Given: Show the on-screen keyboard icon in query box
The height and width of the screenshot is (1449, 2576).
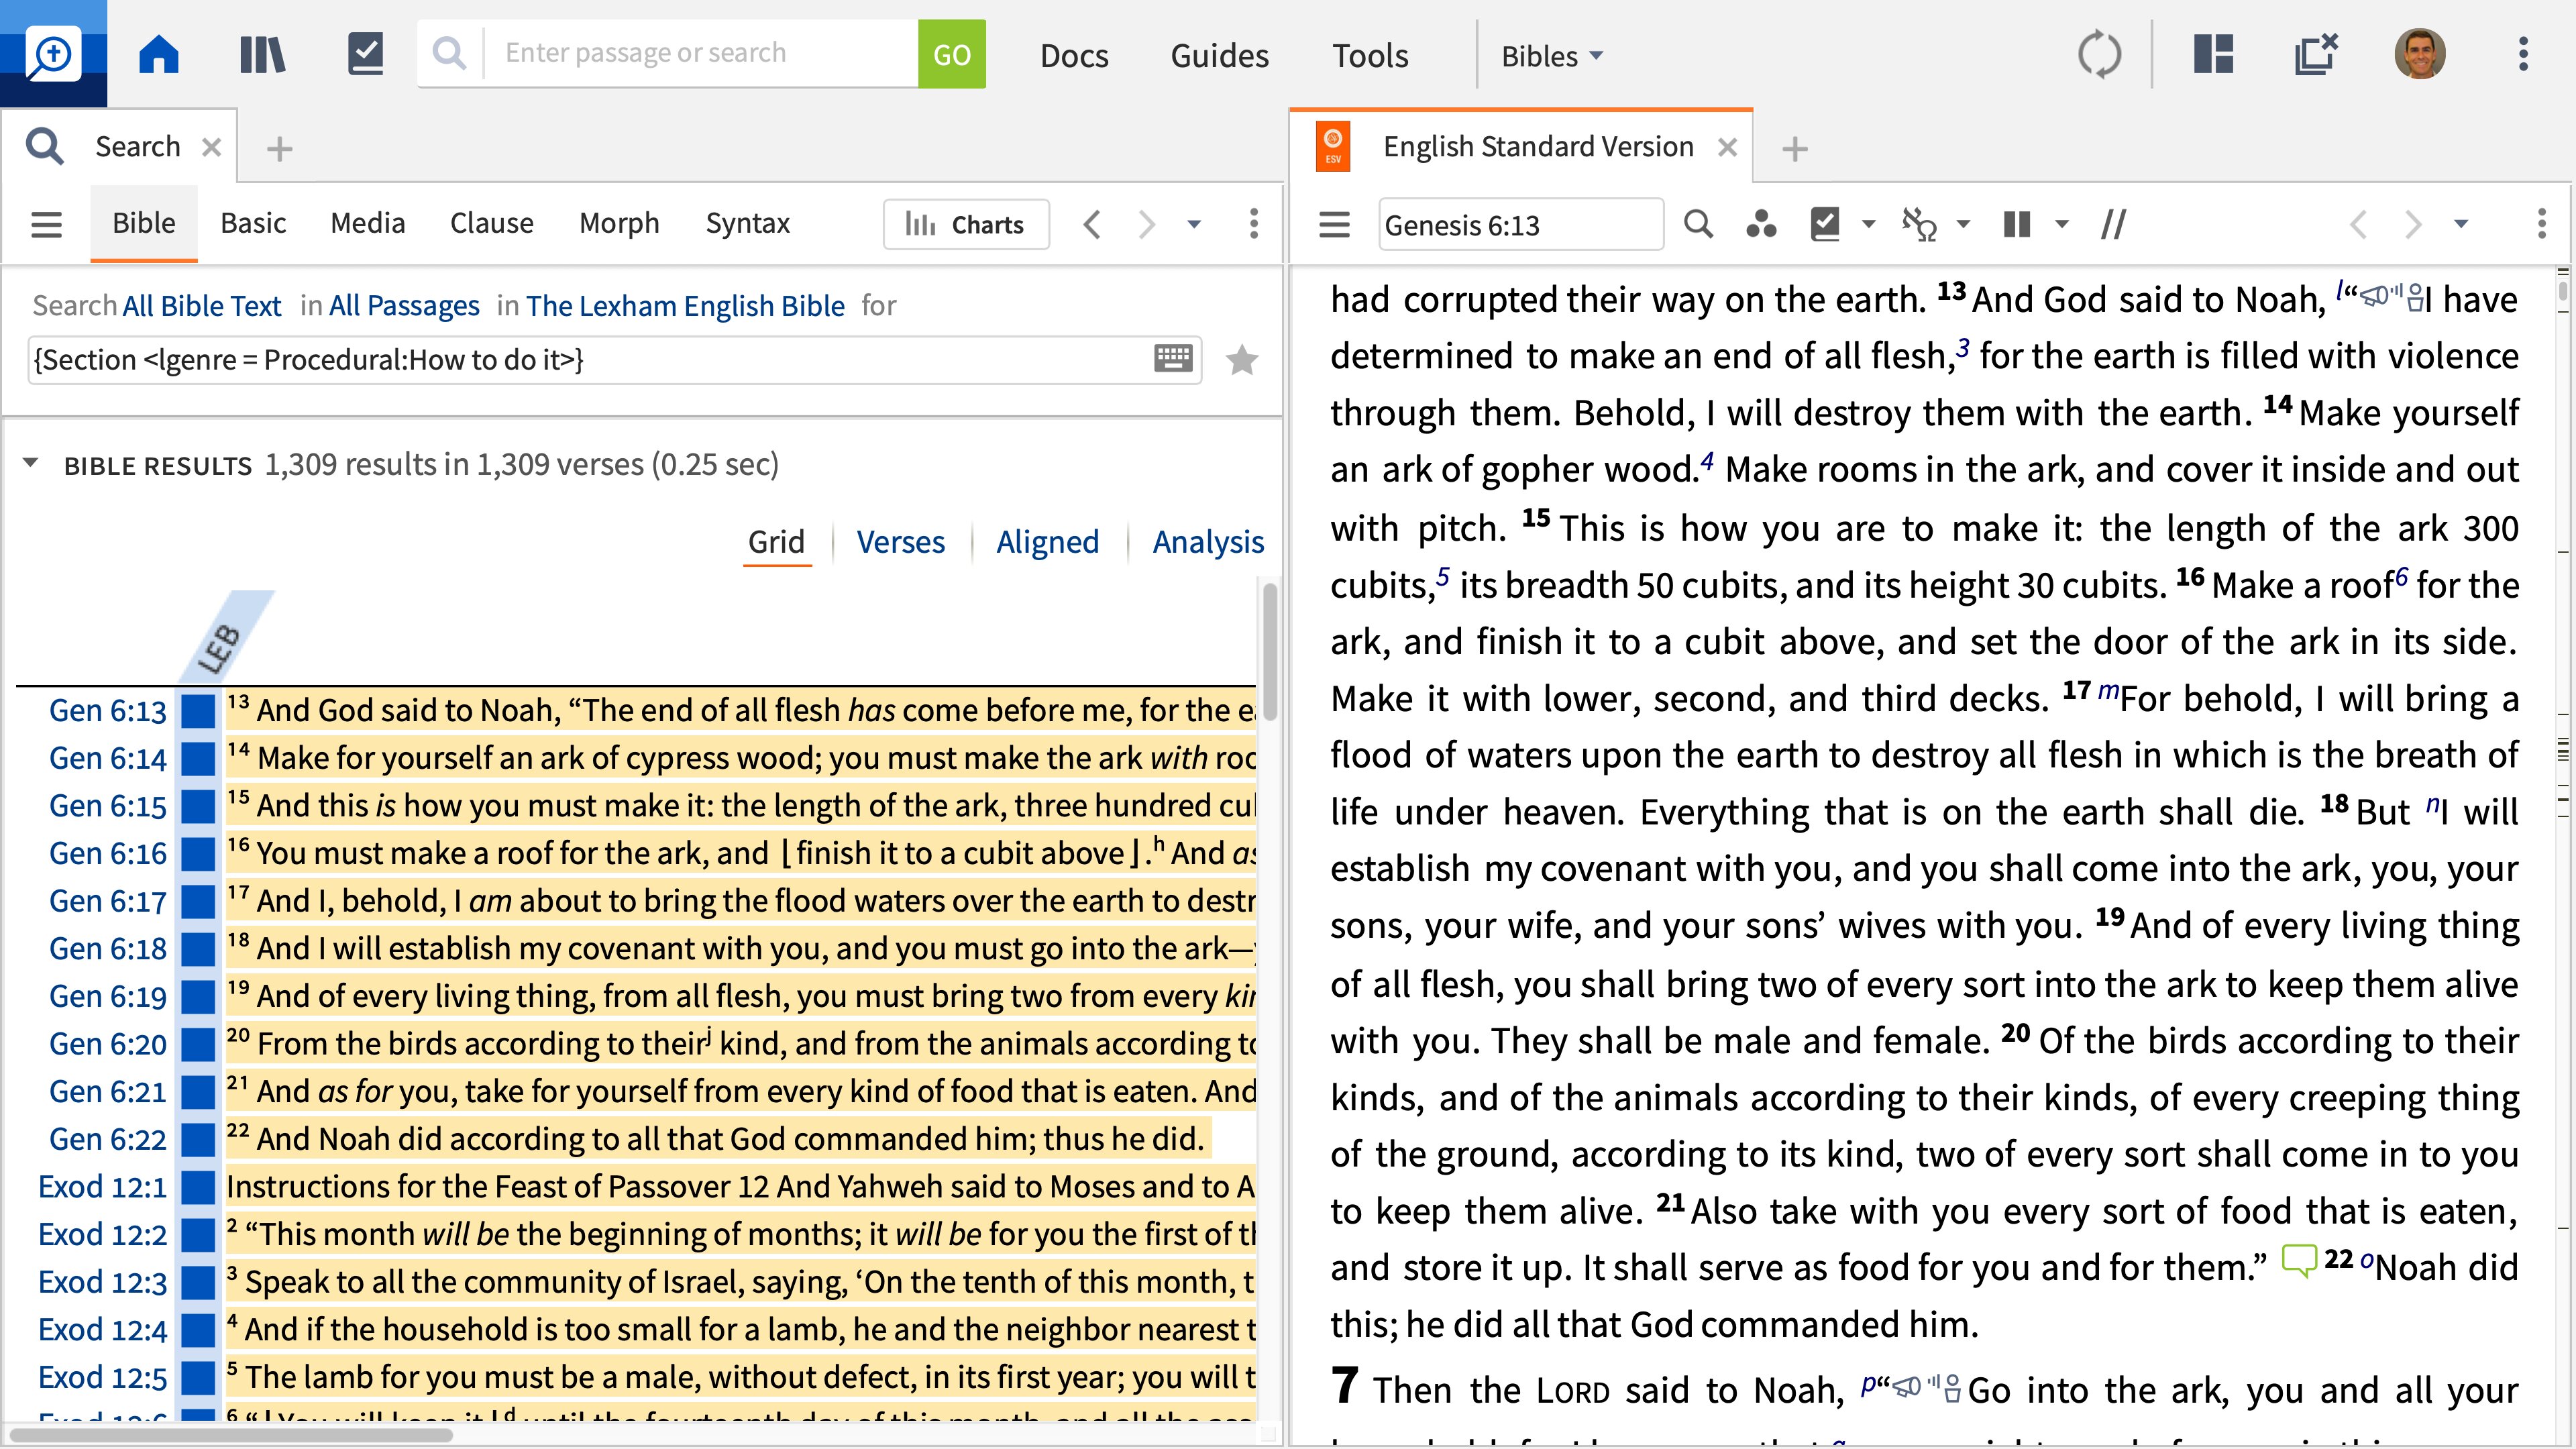Looking at the screenshot, I should coord(1173,359).
